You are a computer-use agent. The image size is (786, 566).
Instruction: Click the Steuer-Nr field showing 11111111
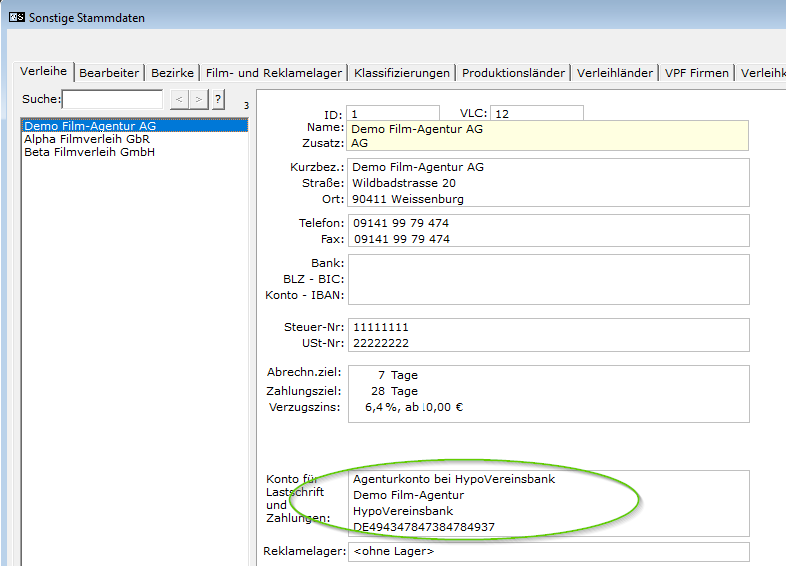(x=548, y=327)
